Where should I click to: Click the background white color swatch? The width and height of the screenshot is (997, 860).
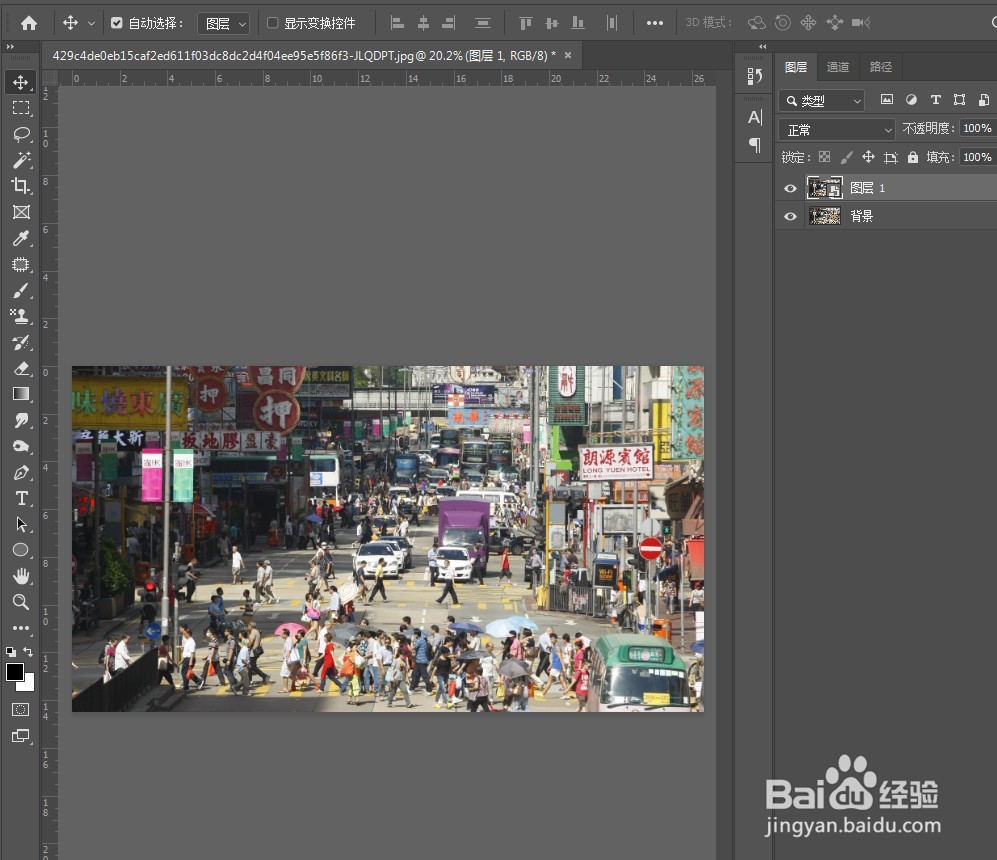27,685
